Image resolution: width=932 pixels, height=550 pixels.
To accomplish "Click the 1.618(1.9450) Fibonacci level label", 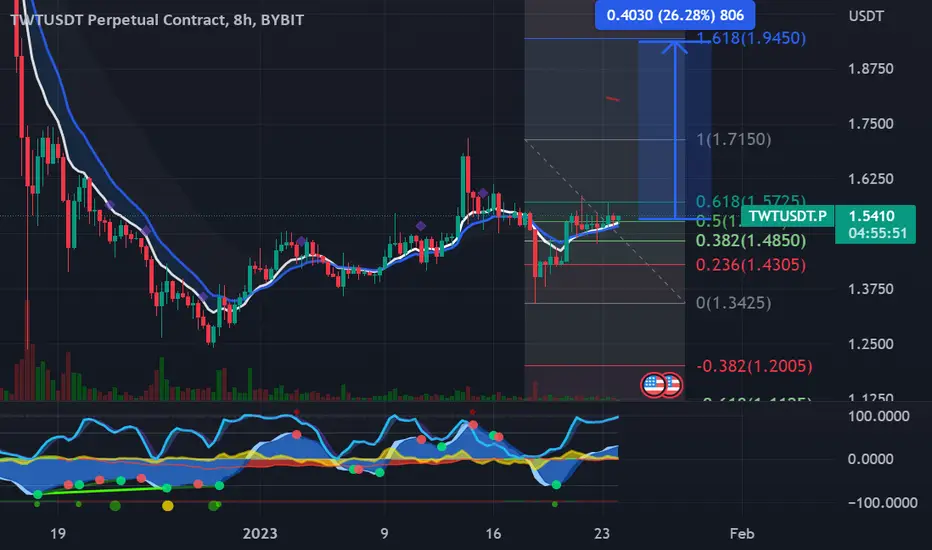I will [751, 38].
